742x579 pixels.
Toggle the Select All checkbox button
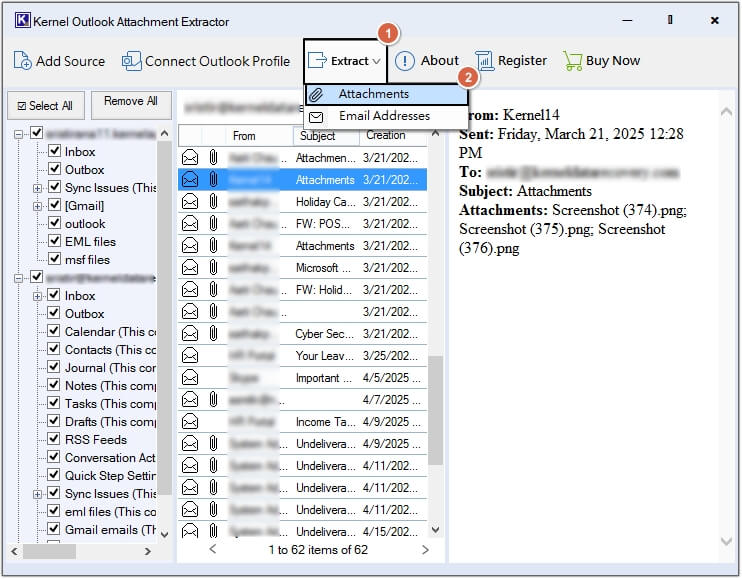(x=45, y=105)
